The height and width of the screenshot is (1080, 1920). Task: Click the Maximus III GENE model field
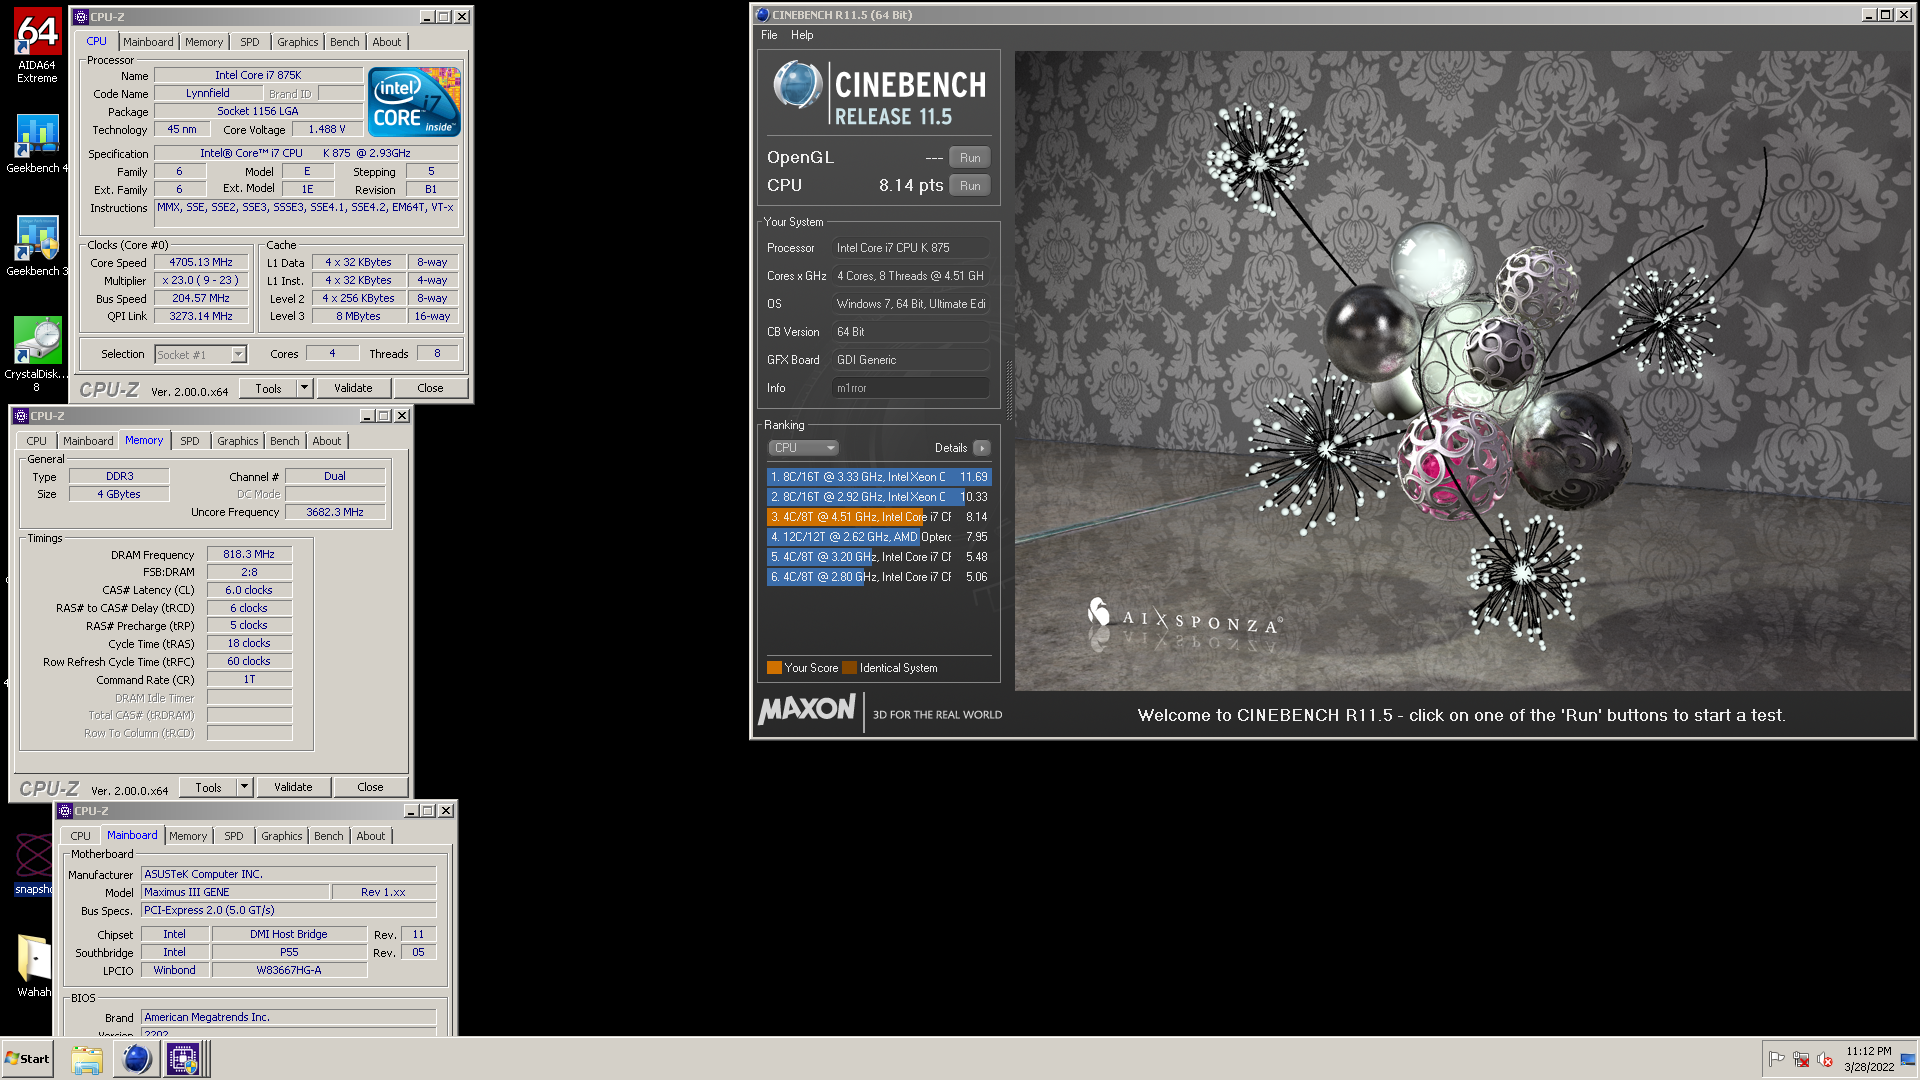pyautogui.click(x=234, y=892)
